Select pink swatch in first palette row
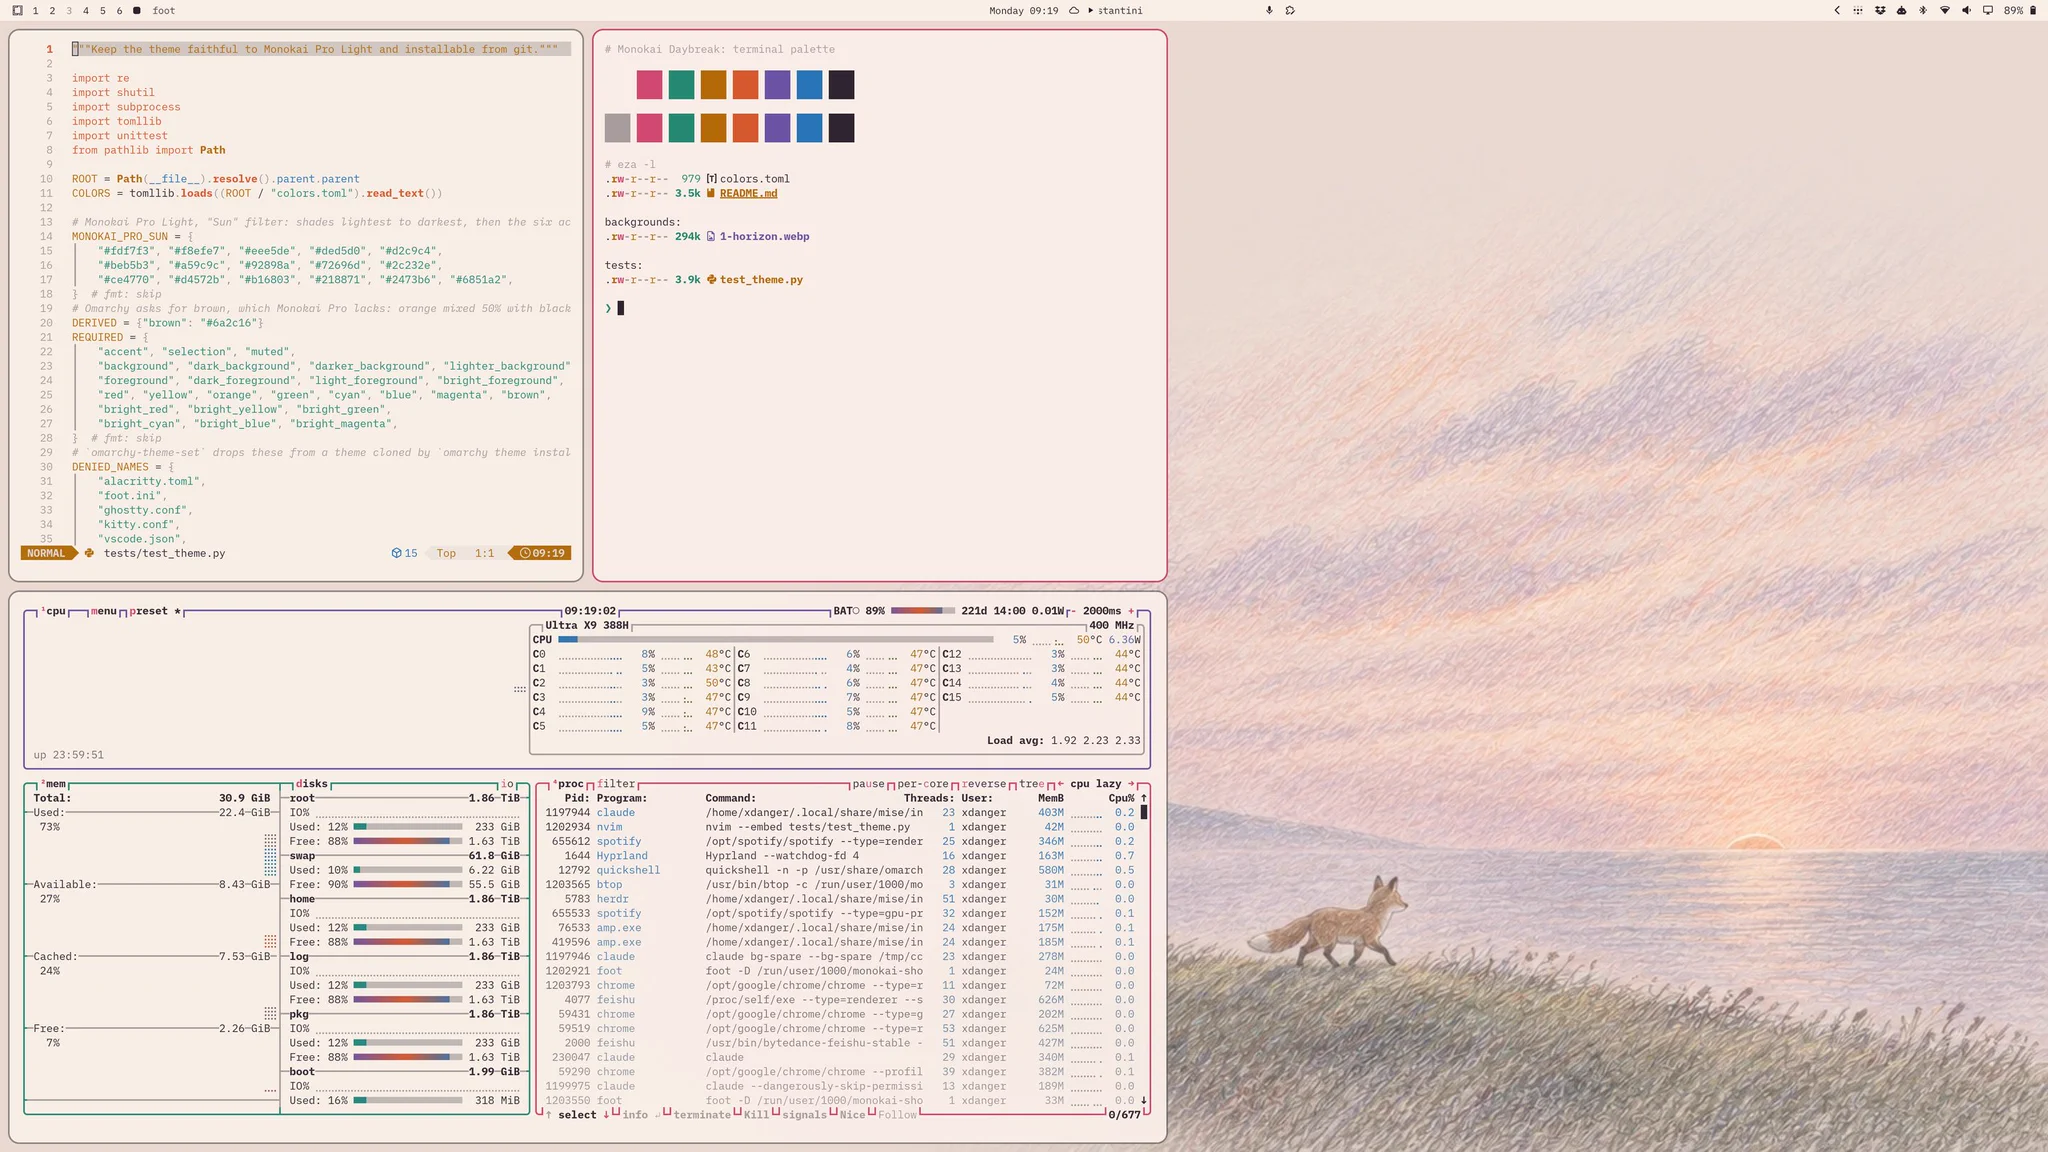This screenshot has height=1152, width=2048. [x=649, y=85]
